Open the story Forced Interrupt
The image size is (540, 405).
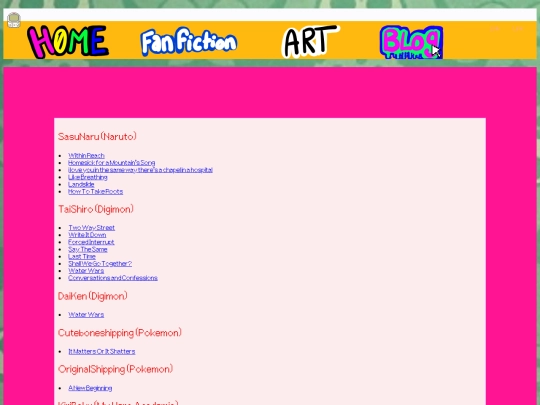(91, 242)
